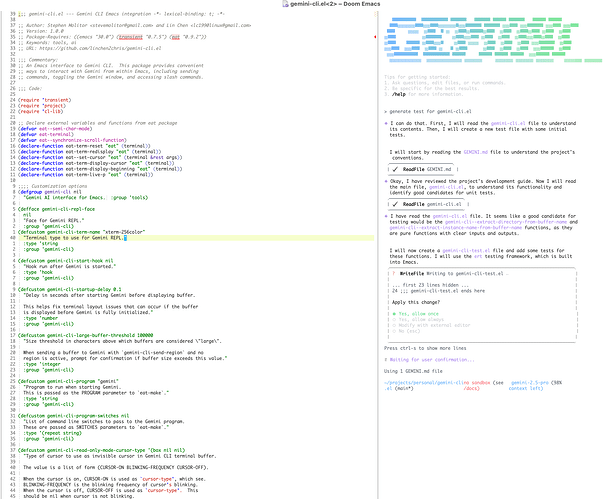Image resolution: width=616 pixels, height=499 pixels.
Task: Click the ";;;; Customization options" comment
Action: pyautogui.click(x=52, y=186)
